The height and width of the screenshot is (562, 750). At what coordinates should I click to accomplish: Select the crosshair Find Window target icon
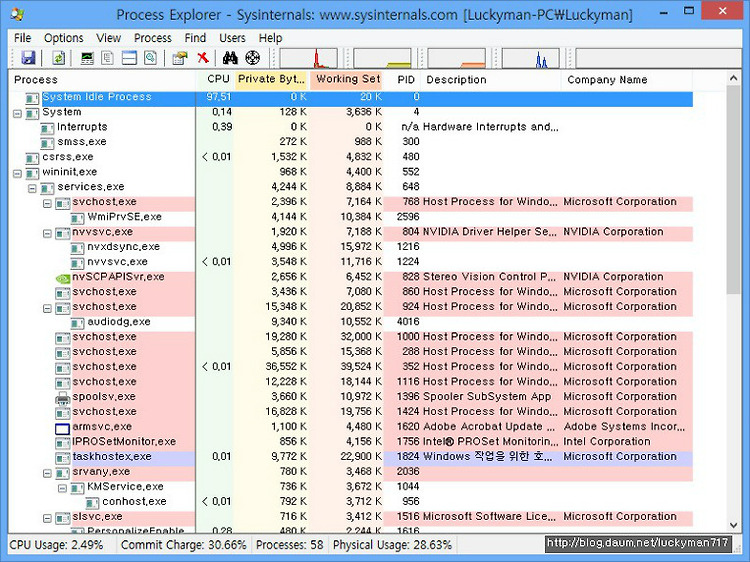click(x=253, y=58)
